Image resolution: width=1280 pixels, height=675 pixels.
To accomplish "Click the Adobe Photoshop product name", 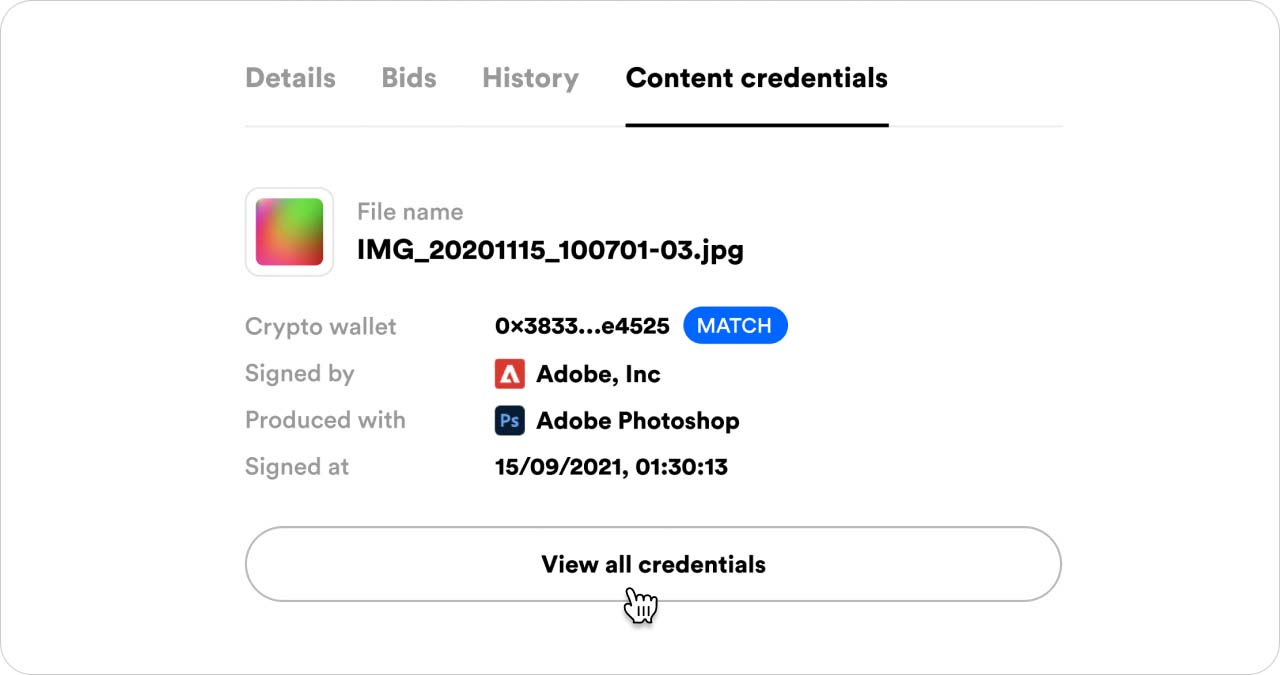I will click(x=638, y=420).
